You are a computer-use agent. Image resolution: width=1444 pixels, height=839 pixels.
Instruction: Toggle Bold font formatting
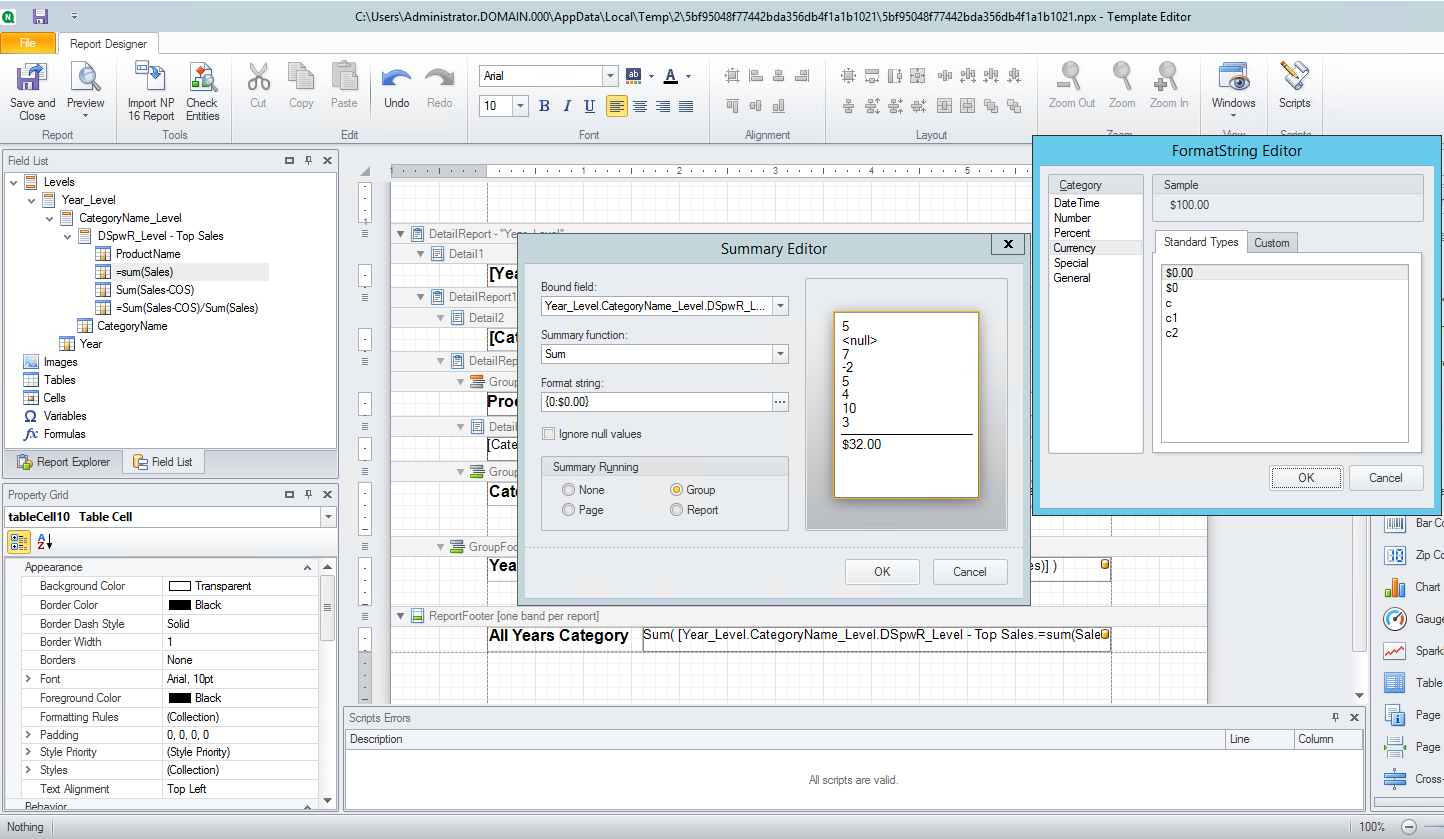pos(544,106)
